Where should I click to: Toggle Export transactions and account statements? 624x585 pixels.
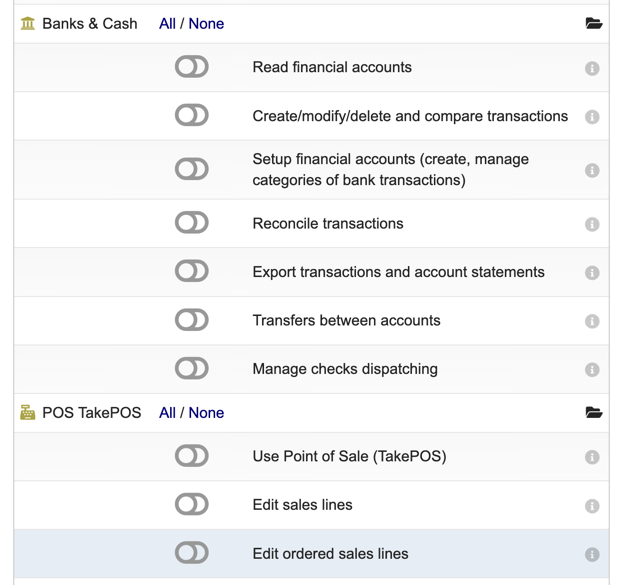[191, 271]
